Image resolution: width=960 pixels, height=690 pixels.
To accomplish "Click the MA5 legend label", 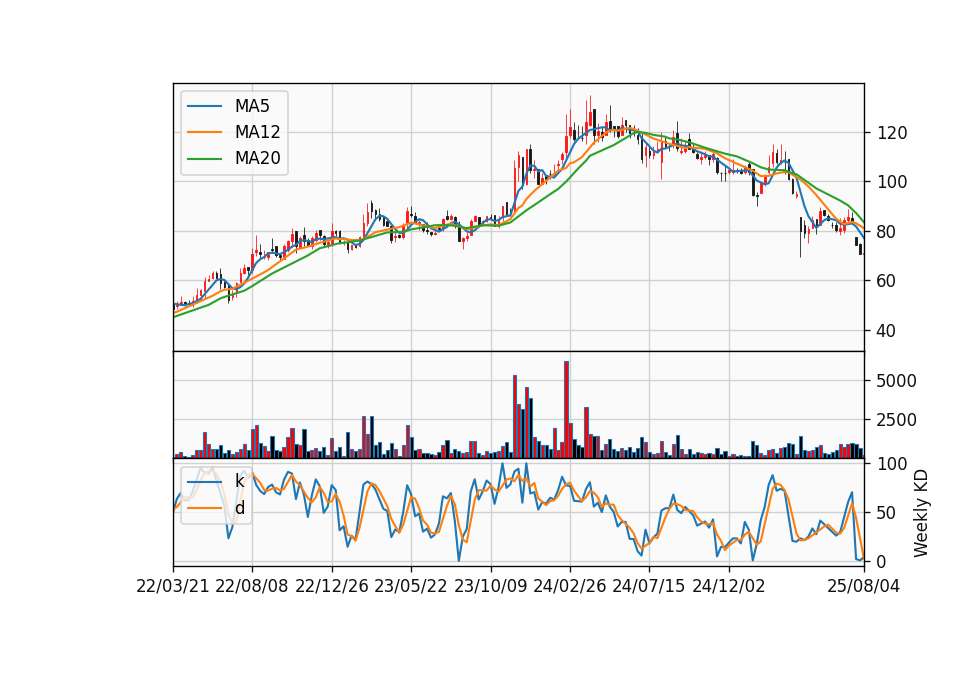I will [252, 106].
